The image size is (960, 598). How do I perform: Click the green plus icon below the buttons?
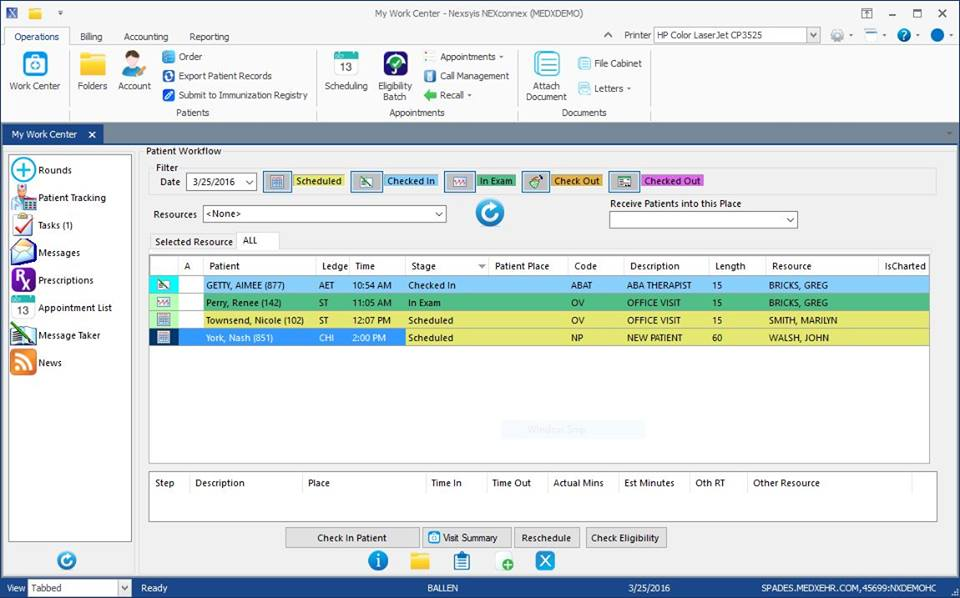(x=505, y=562)
